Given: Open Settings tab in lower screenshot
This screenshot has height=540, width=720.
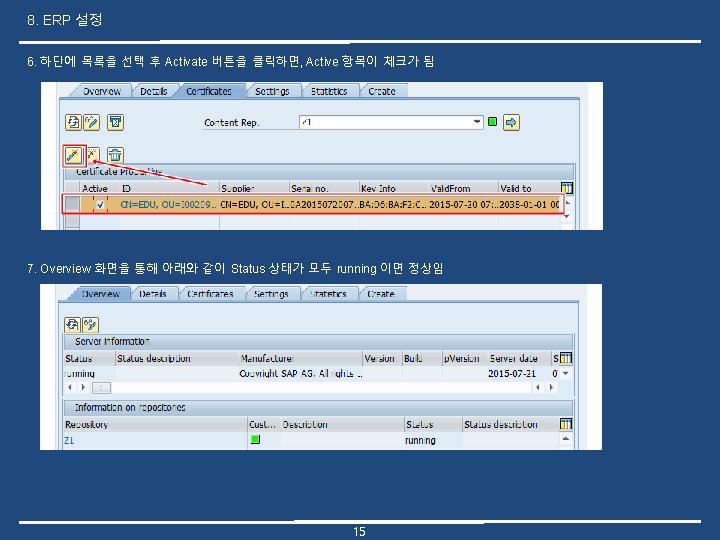Looking at the screenshot, I should click(x=271, y=294).
